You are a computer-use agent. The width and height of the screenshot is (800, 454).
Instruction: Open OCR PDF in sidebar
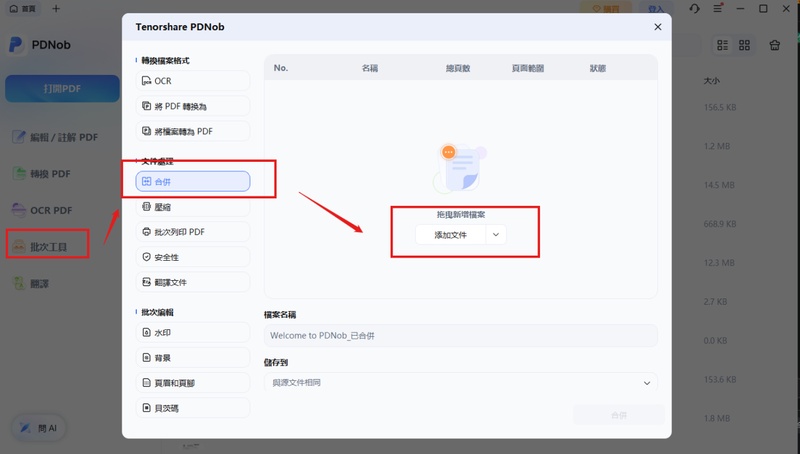tap(42, 210)
